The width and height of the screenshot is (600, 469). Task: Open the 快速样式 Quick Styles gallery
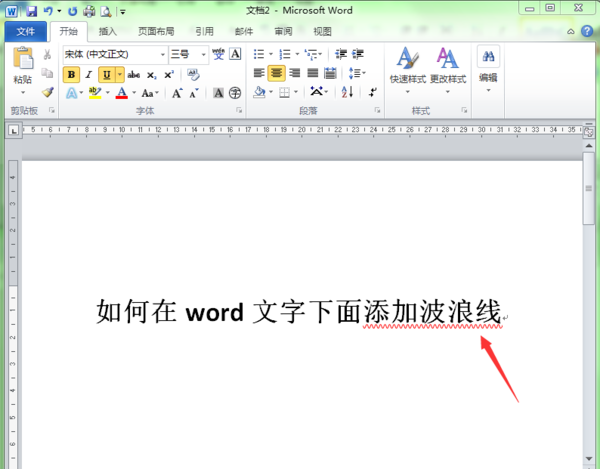pyautogui.click(x=408, y=70)
